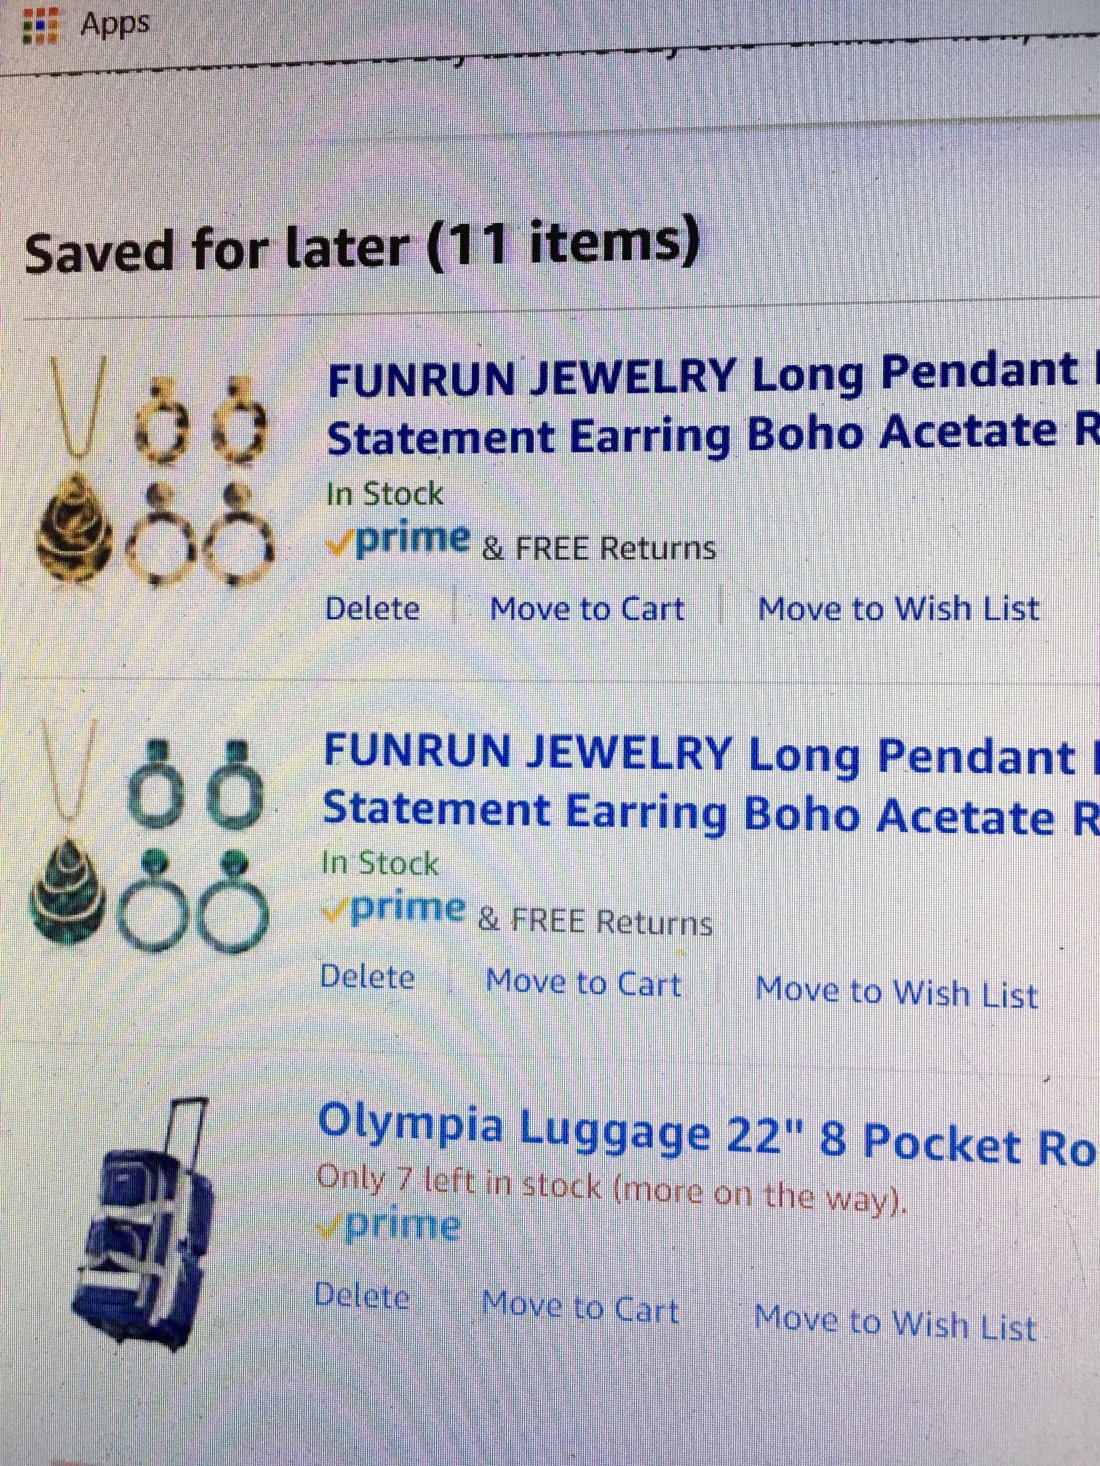Delete the first FUNRUN jewelry item
This screenshot has width=1100, height=1466.
click(x=373, y=608)
